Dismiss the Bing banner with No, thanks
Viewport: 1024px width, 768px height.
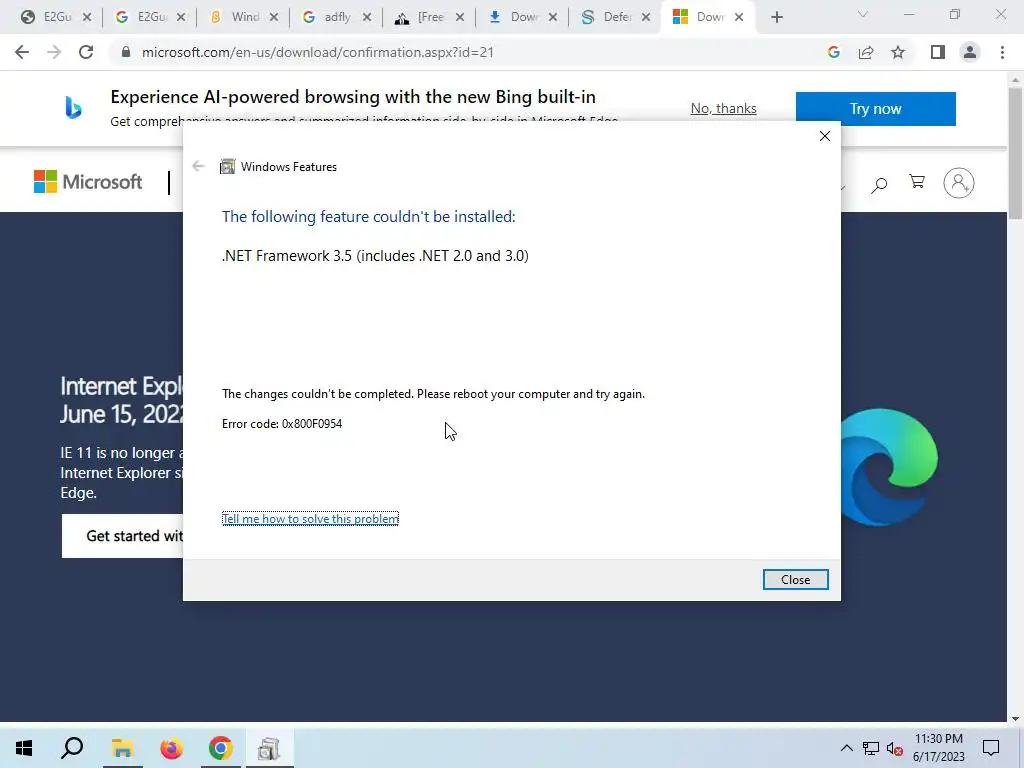coord(724,108)
